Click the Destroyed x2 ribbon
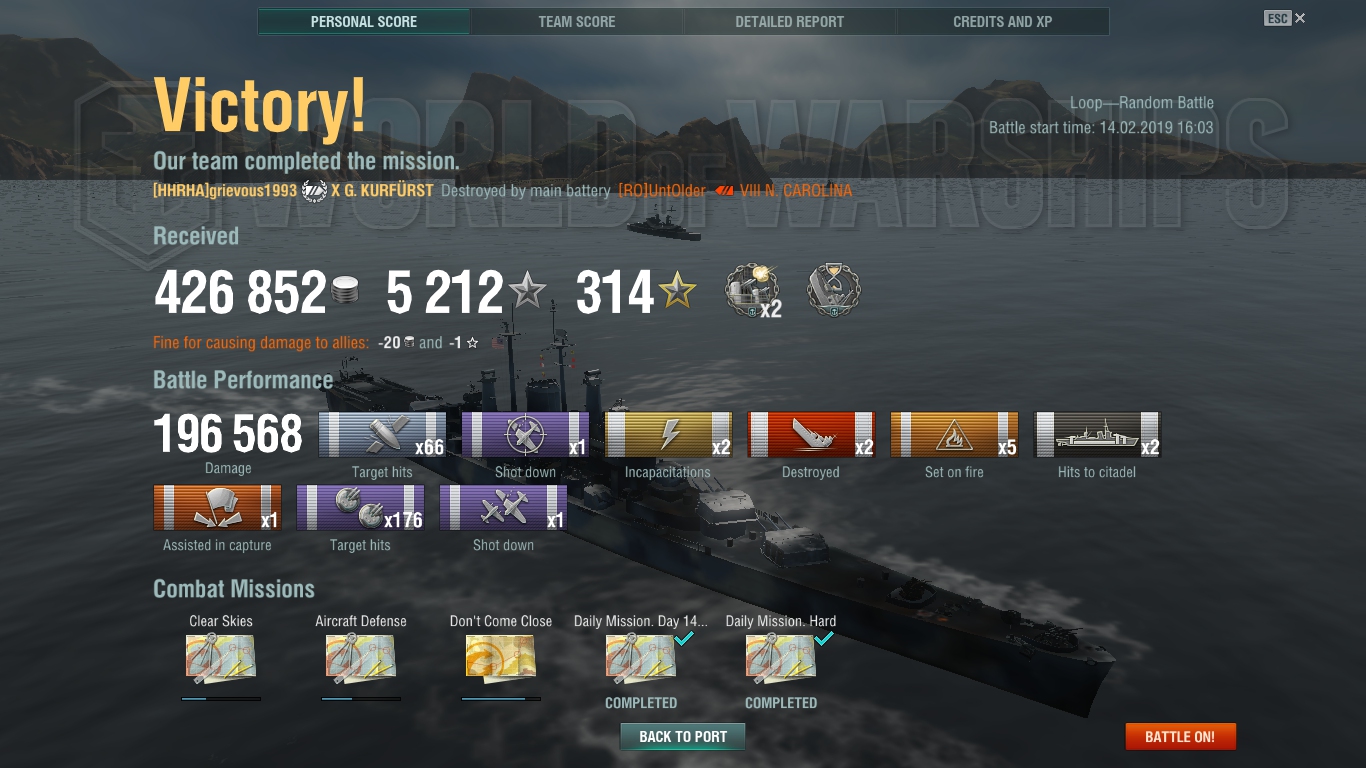 (x=811, y=435)
